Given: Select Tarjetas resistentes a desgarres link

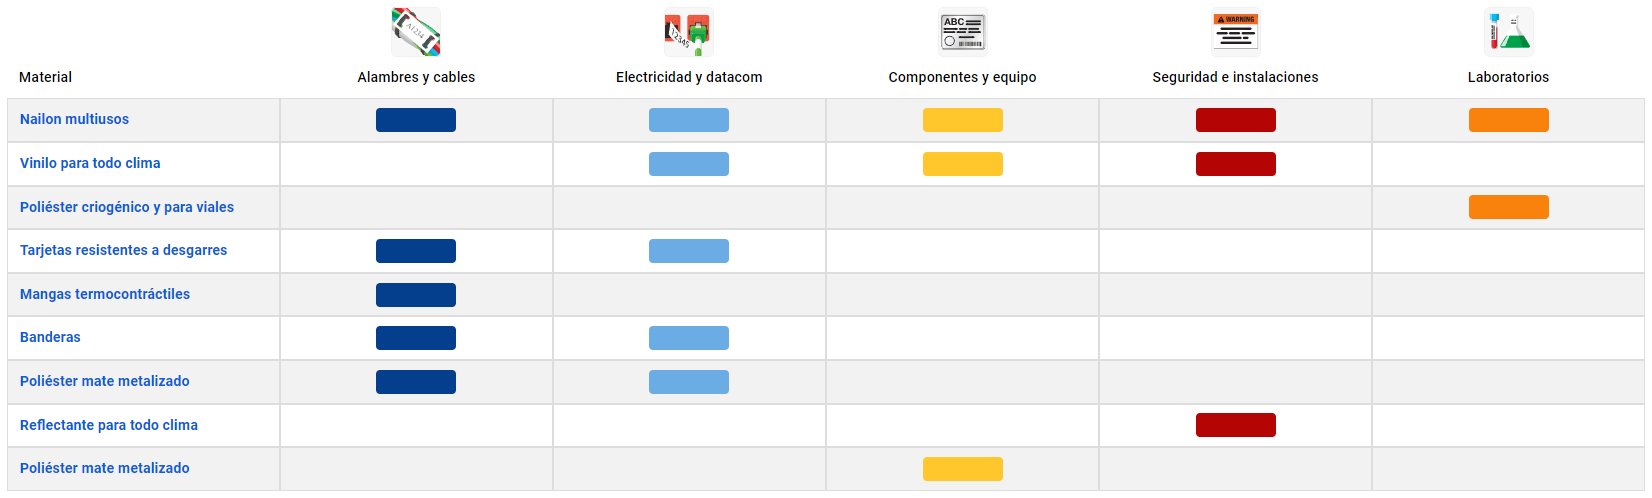Looking at the screenshot, I should click(123, 250).
